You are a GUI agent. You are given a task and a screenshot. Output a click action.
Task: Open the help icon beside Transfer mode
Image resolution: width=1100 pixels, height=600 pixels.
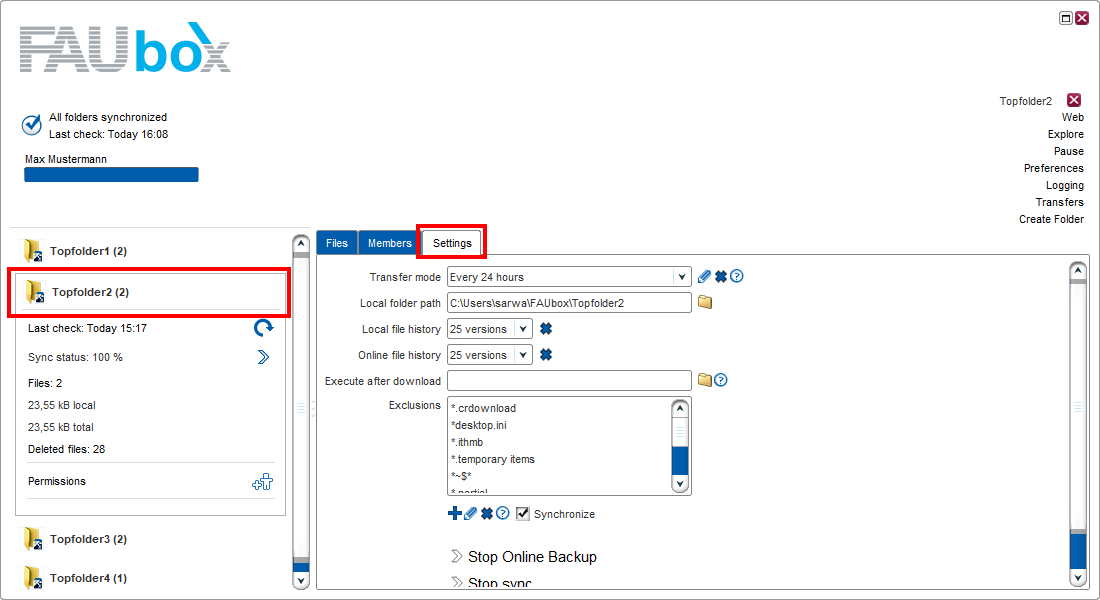click(x=737, y=276)
